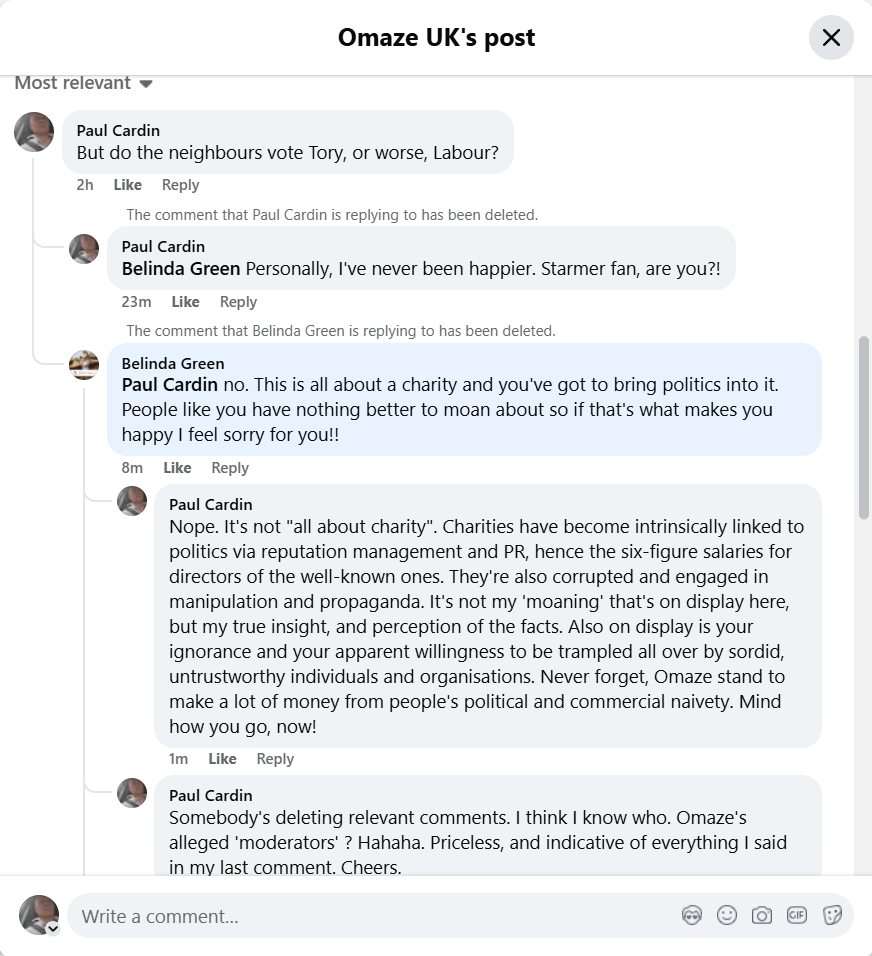Open the sticker picker
This screenshot has width=872, height=956.
[x=832, y=915]
